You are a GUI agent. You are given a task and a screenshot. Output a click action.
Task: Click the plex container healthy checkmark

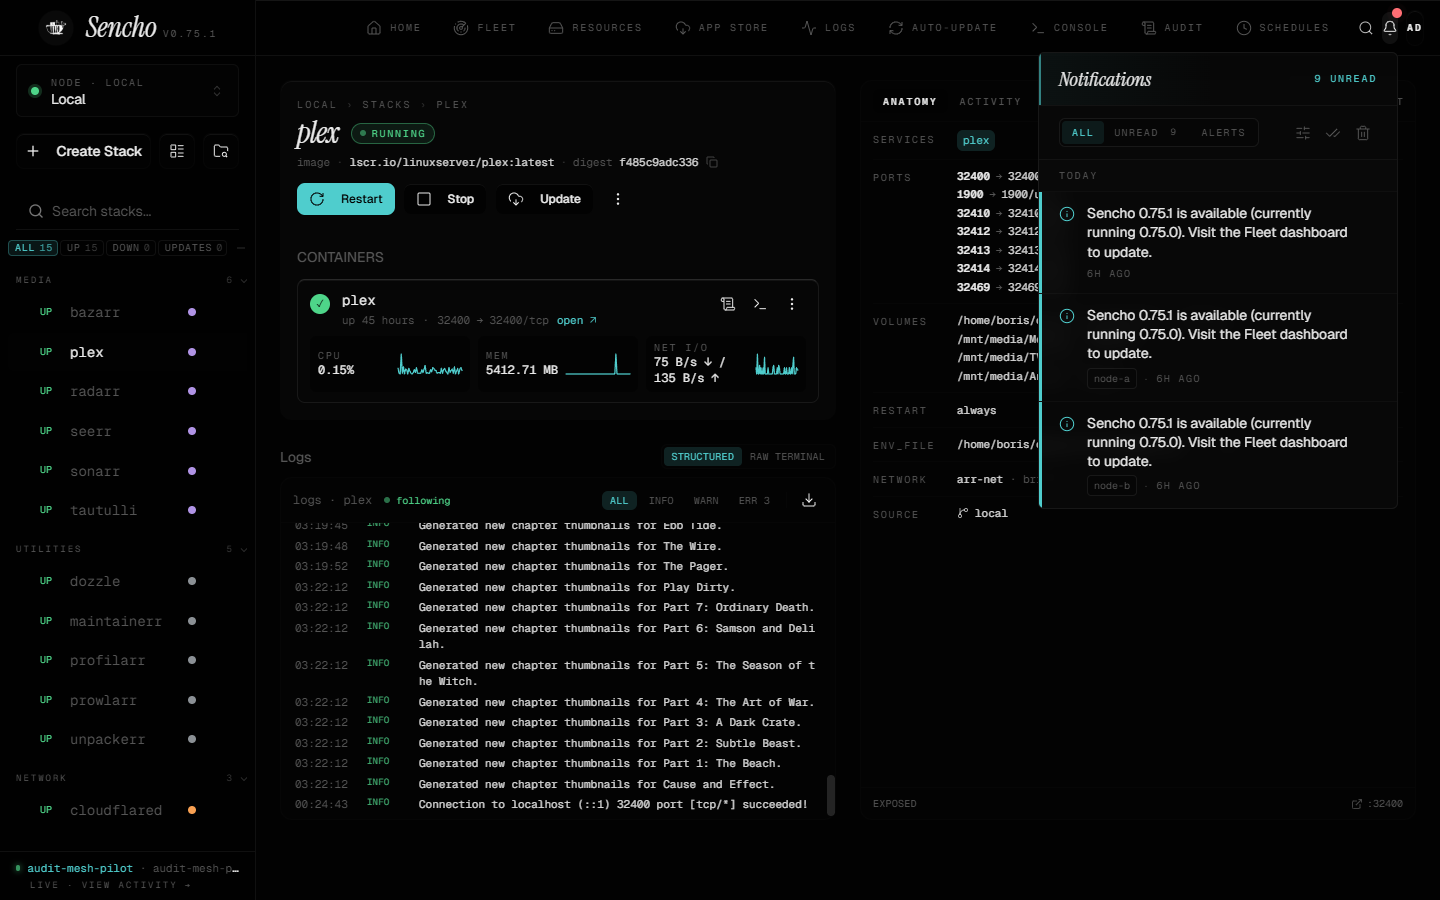pyautogui.click(x=320, y=304)
